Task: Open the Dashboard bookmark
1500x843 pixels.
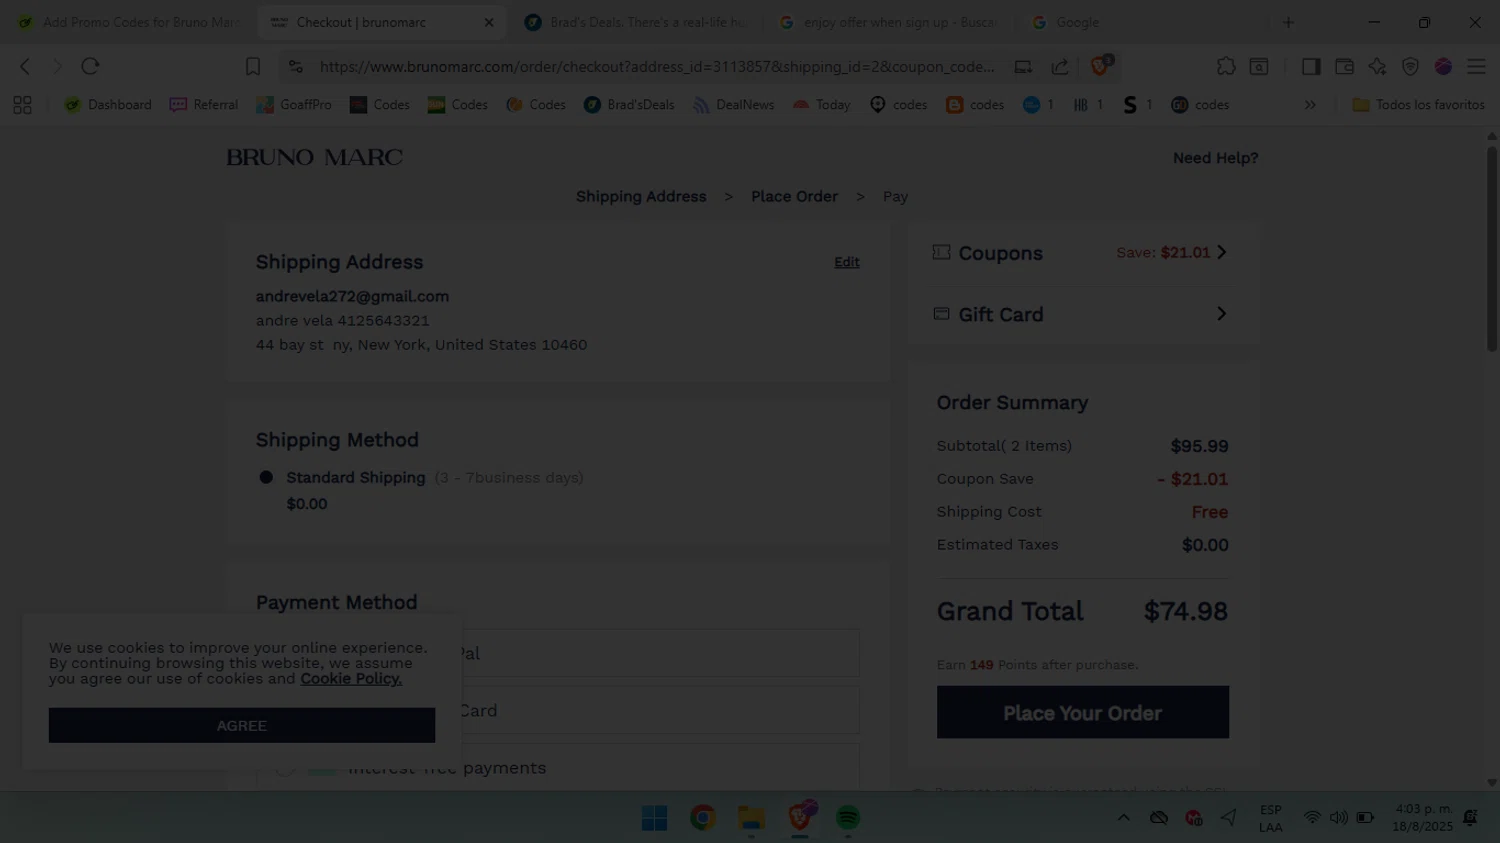Action: [108, 105]
